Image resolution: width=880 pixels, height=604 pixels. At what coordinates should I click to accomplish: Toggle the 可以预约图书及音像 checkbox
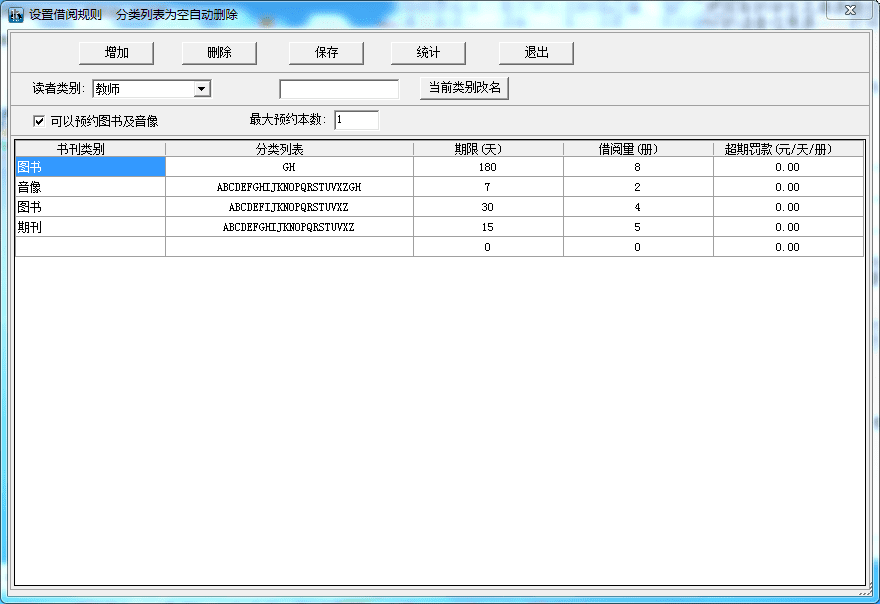coord(39,121)
